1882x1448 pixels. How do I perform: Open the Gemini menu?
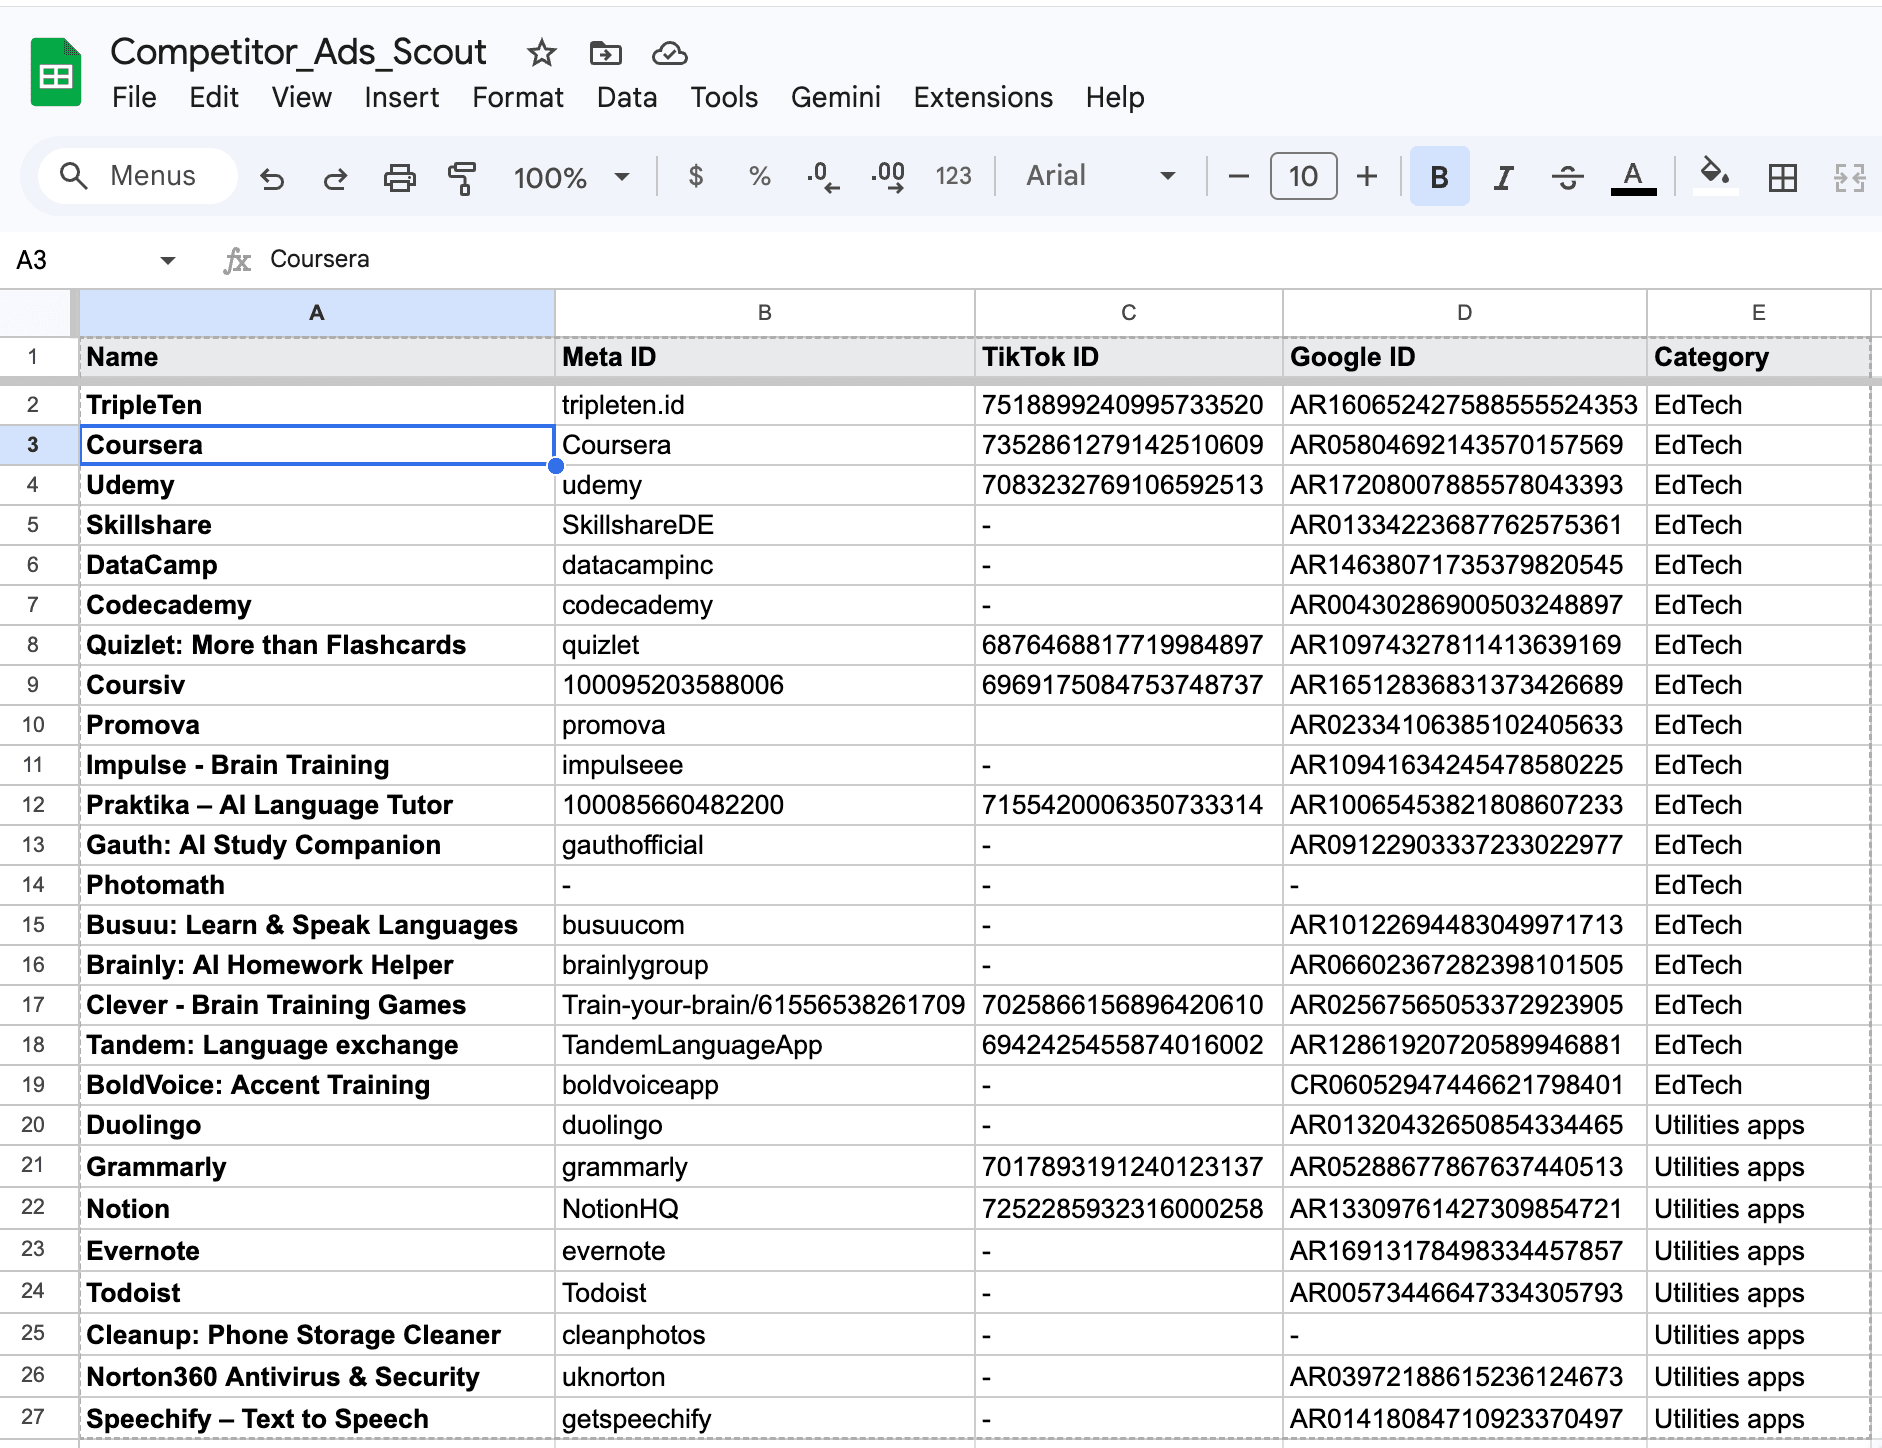836,97
